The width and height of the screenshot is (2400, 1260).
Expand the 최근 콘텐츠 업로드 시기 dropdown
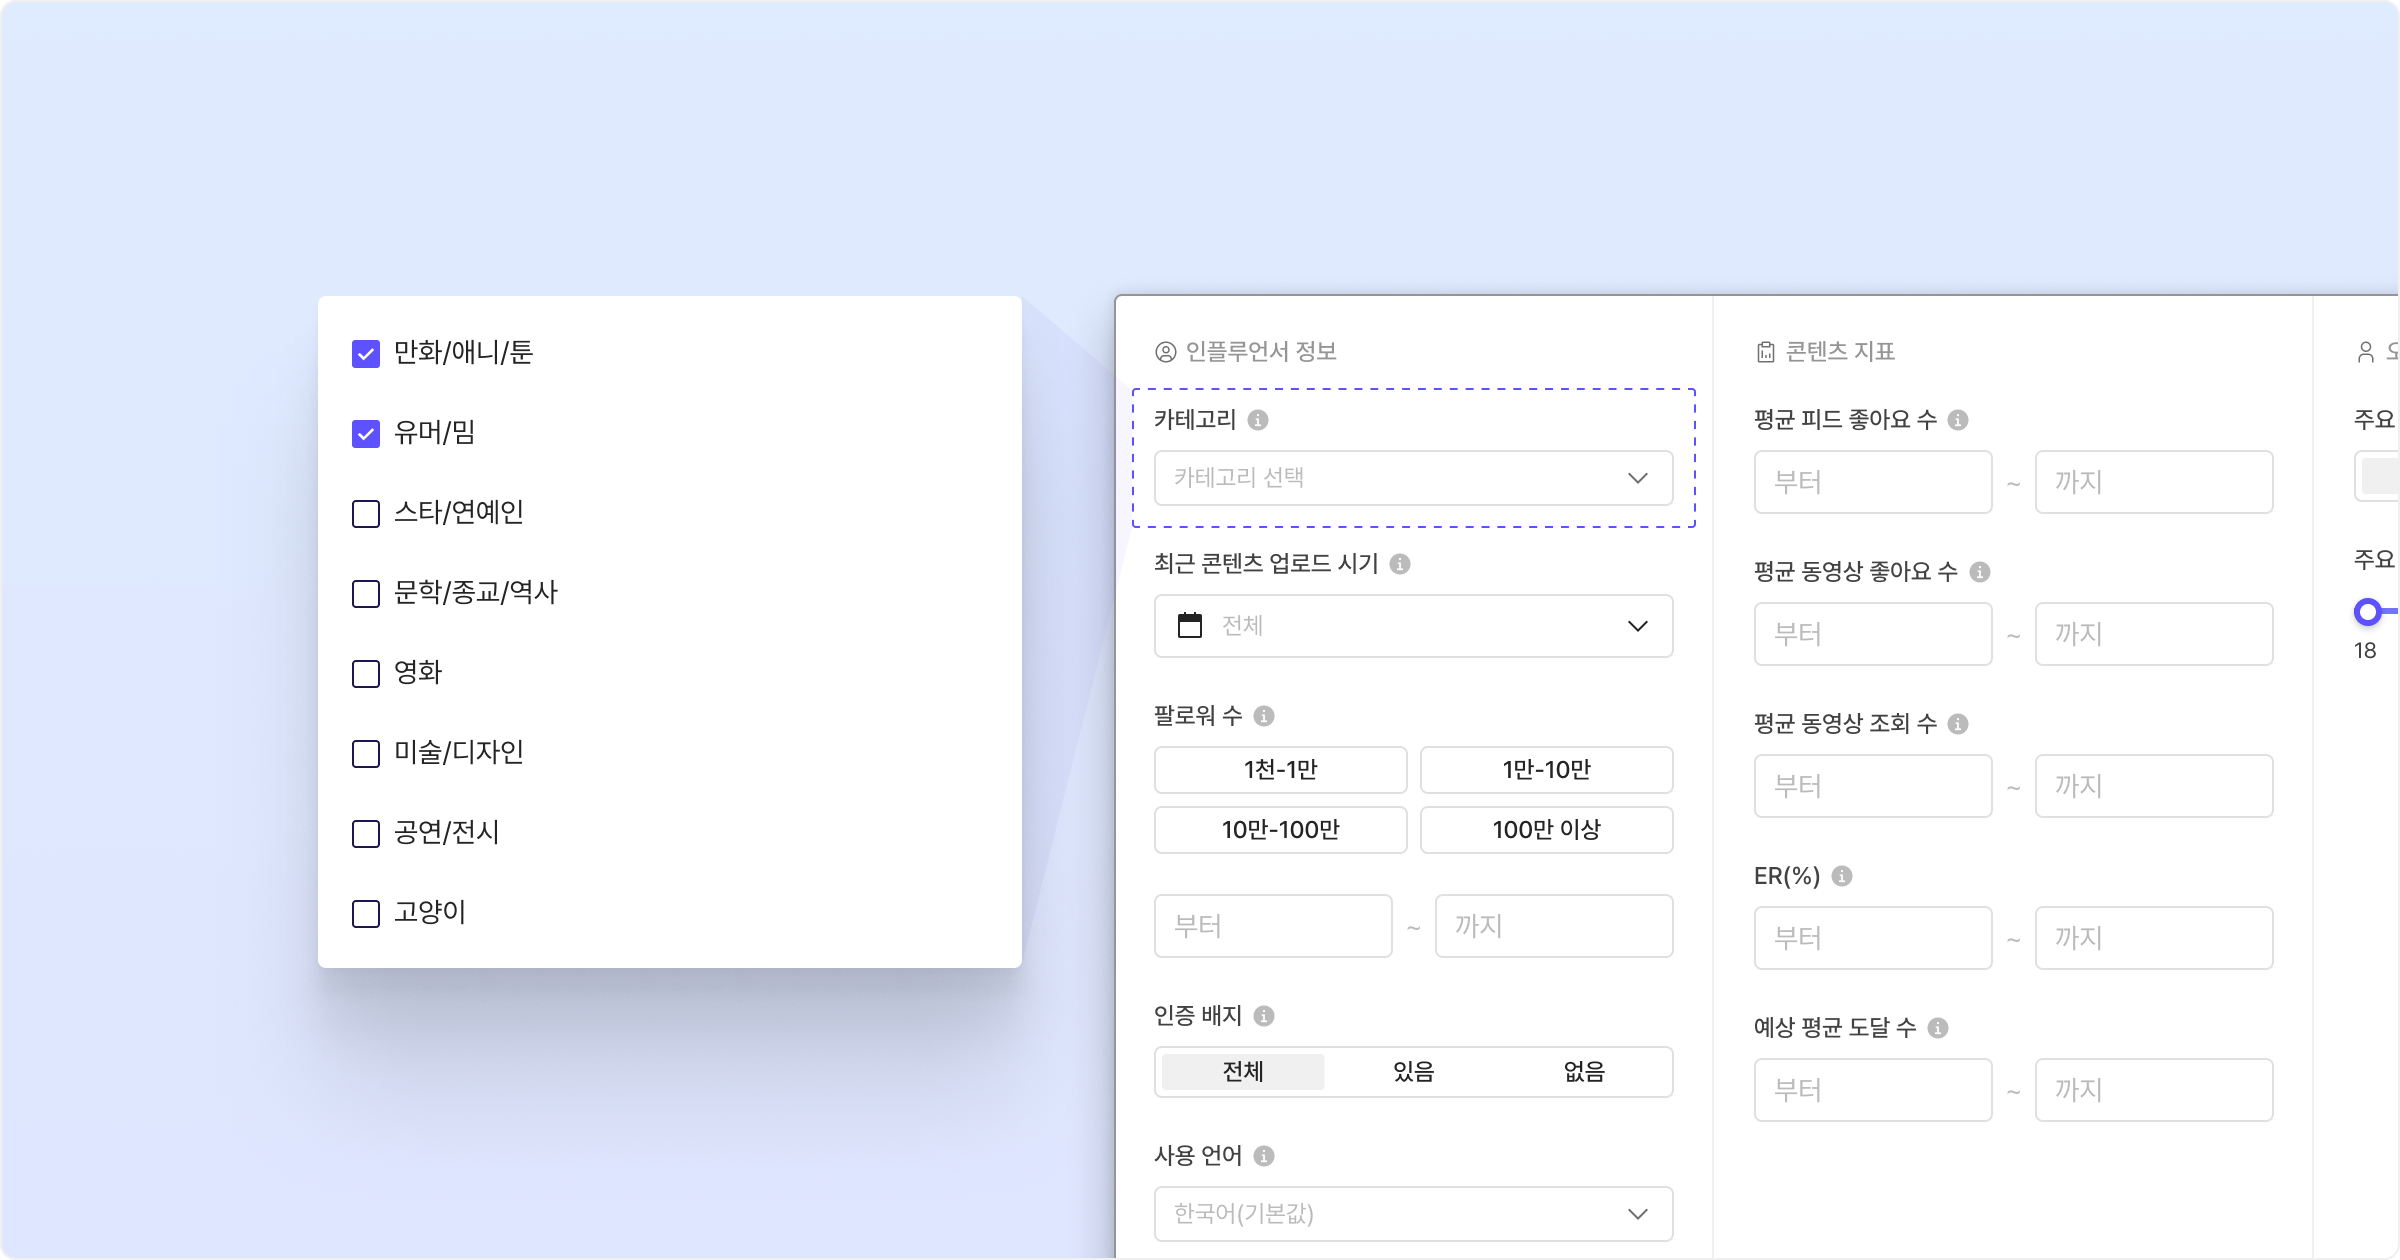(x=1413, y=626)
